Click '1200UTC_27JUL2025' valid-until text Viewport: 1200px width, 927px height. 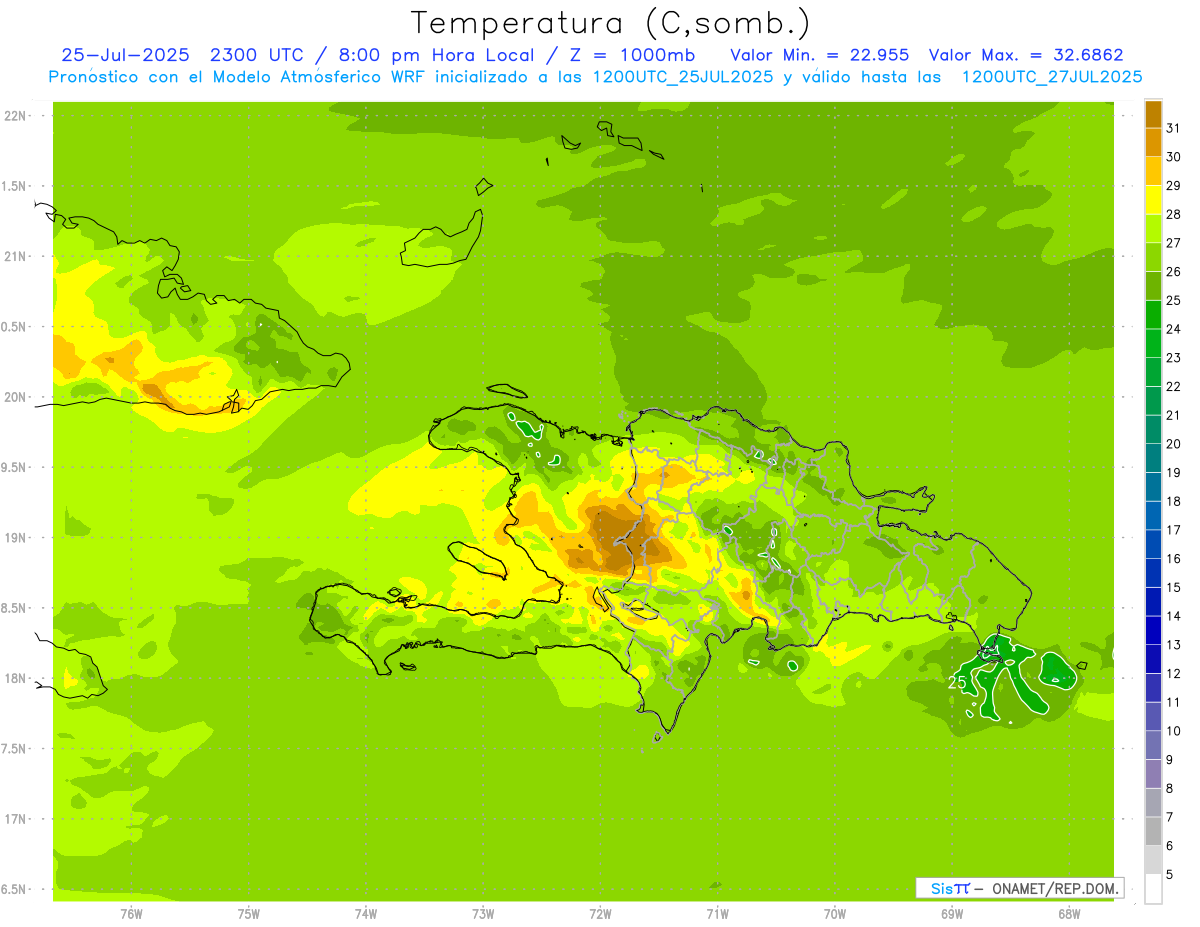point(1052,77)
